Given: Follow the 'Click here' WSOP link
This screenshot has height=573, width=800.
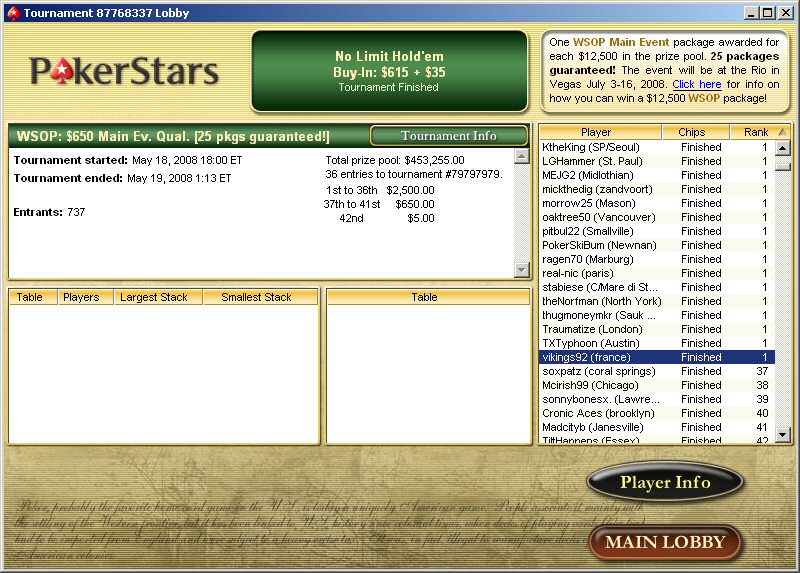Looking at the screenshot, I should (x=696, y=84).
